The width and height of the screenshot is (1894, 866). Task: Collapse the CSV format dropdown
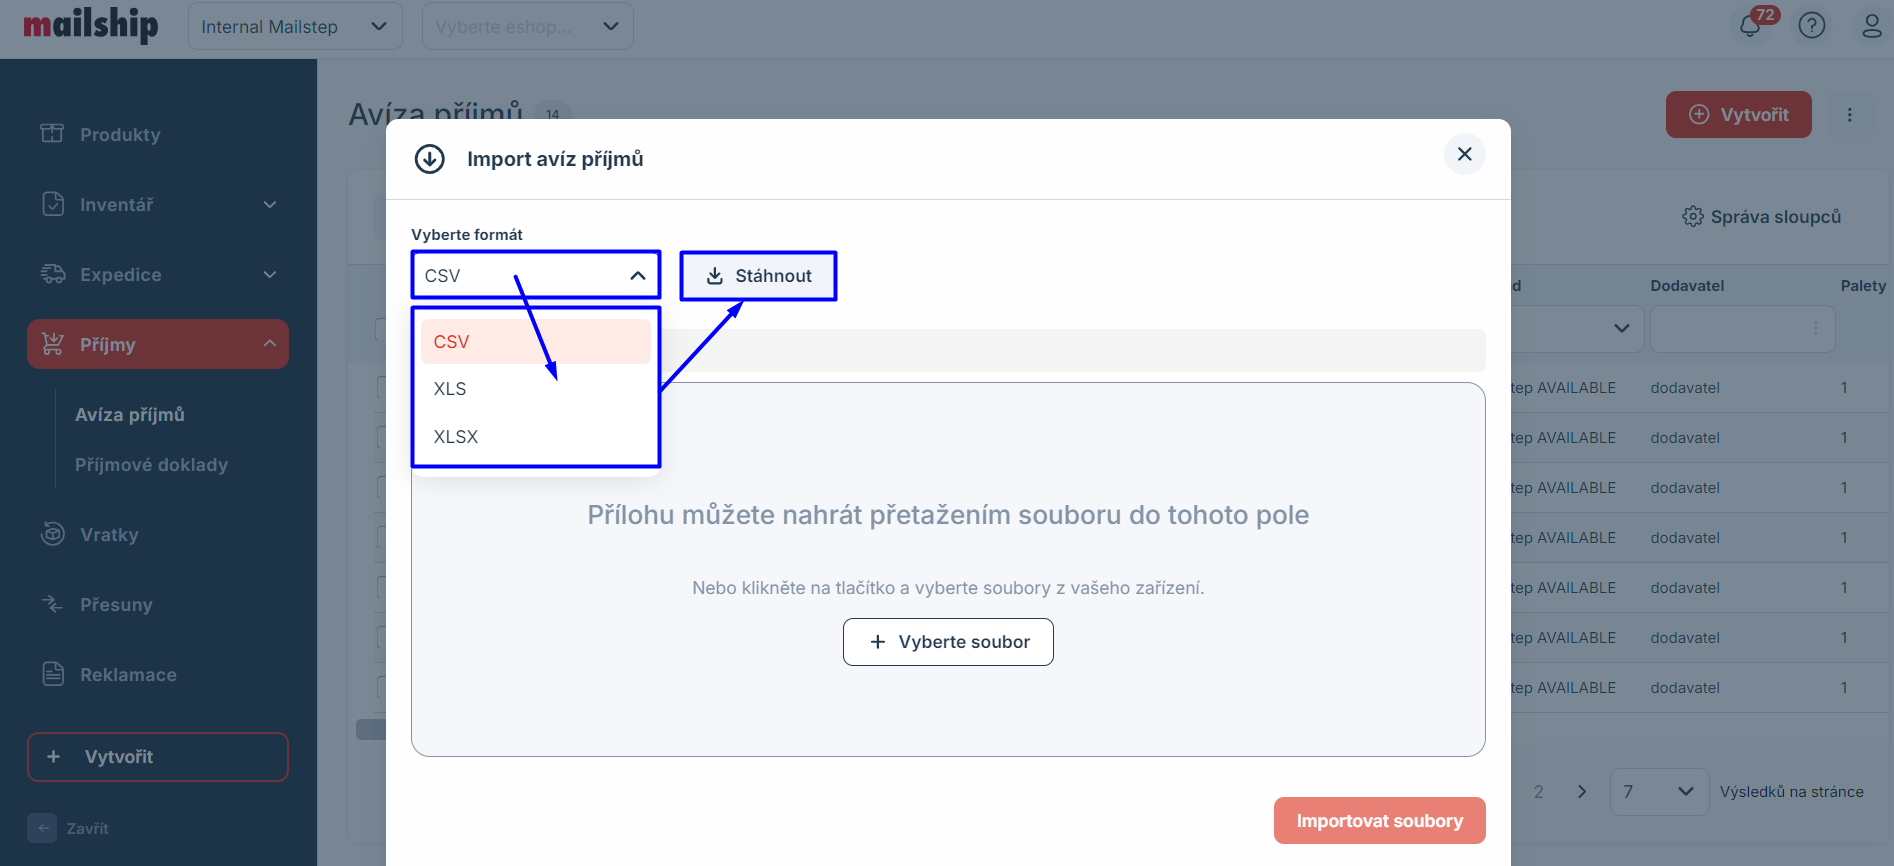637,276
